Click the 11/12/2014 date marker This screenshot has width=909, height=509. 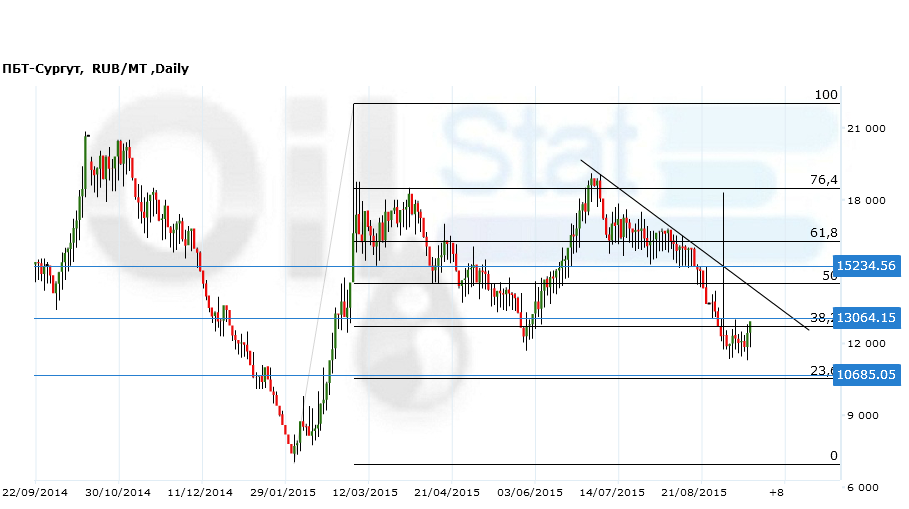pyautogui.click(x=200, y=492)
